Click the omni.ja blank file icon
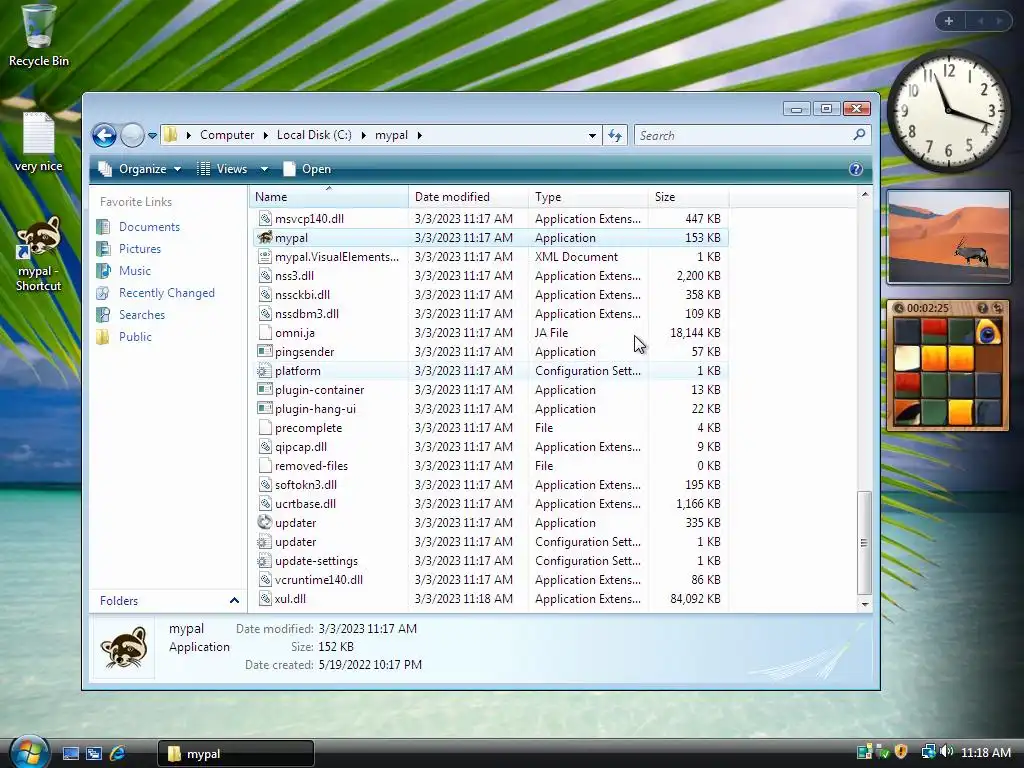The width and height of the screenshot is (1024, 768). click(x=264, y=332)
